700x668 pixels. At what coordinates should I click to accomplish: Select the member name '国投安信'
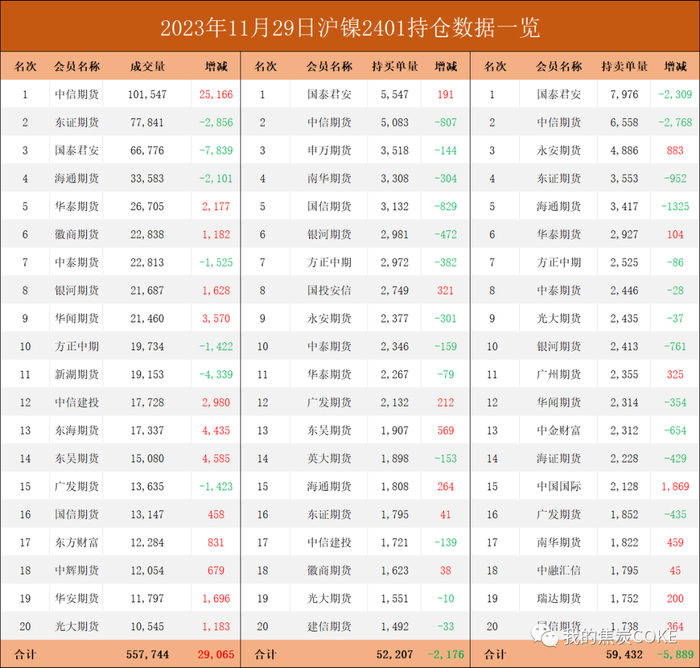(329, 291)
